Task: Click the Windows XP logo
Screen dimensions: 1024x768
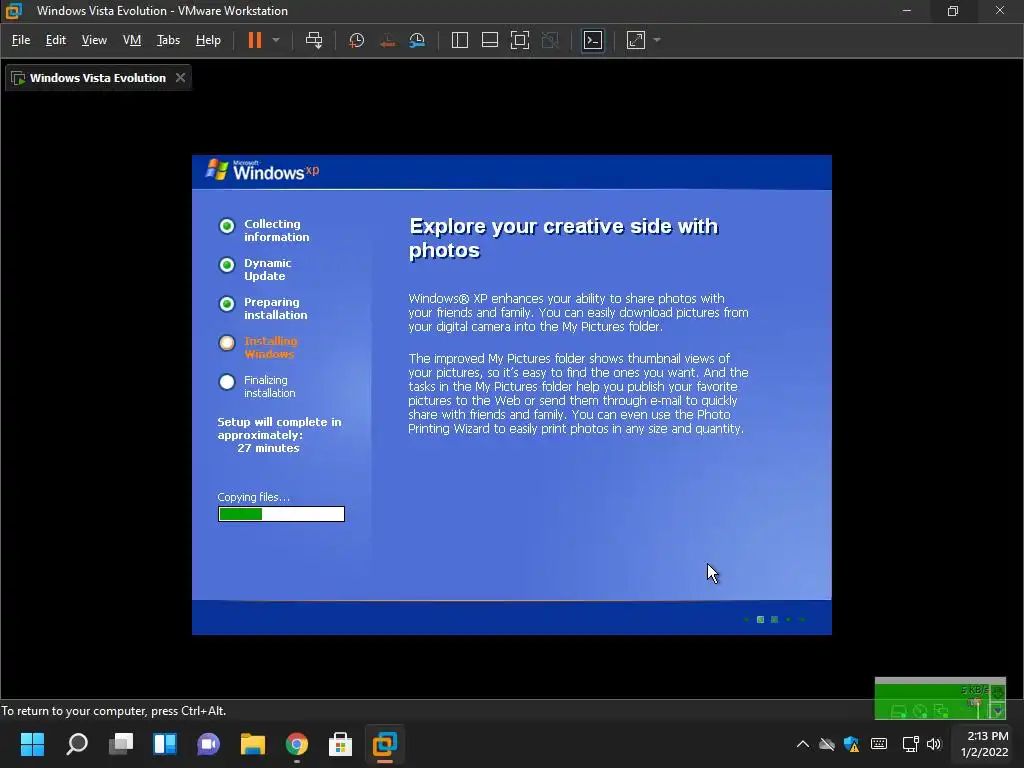Action: click(x=263, y=170)
